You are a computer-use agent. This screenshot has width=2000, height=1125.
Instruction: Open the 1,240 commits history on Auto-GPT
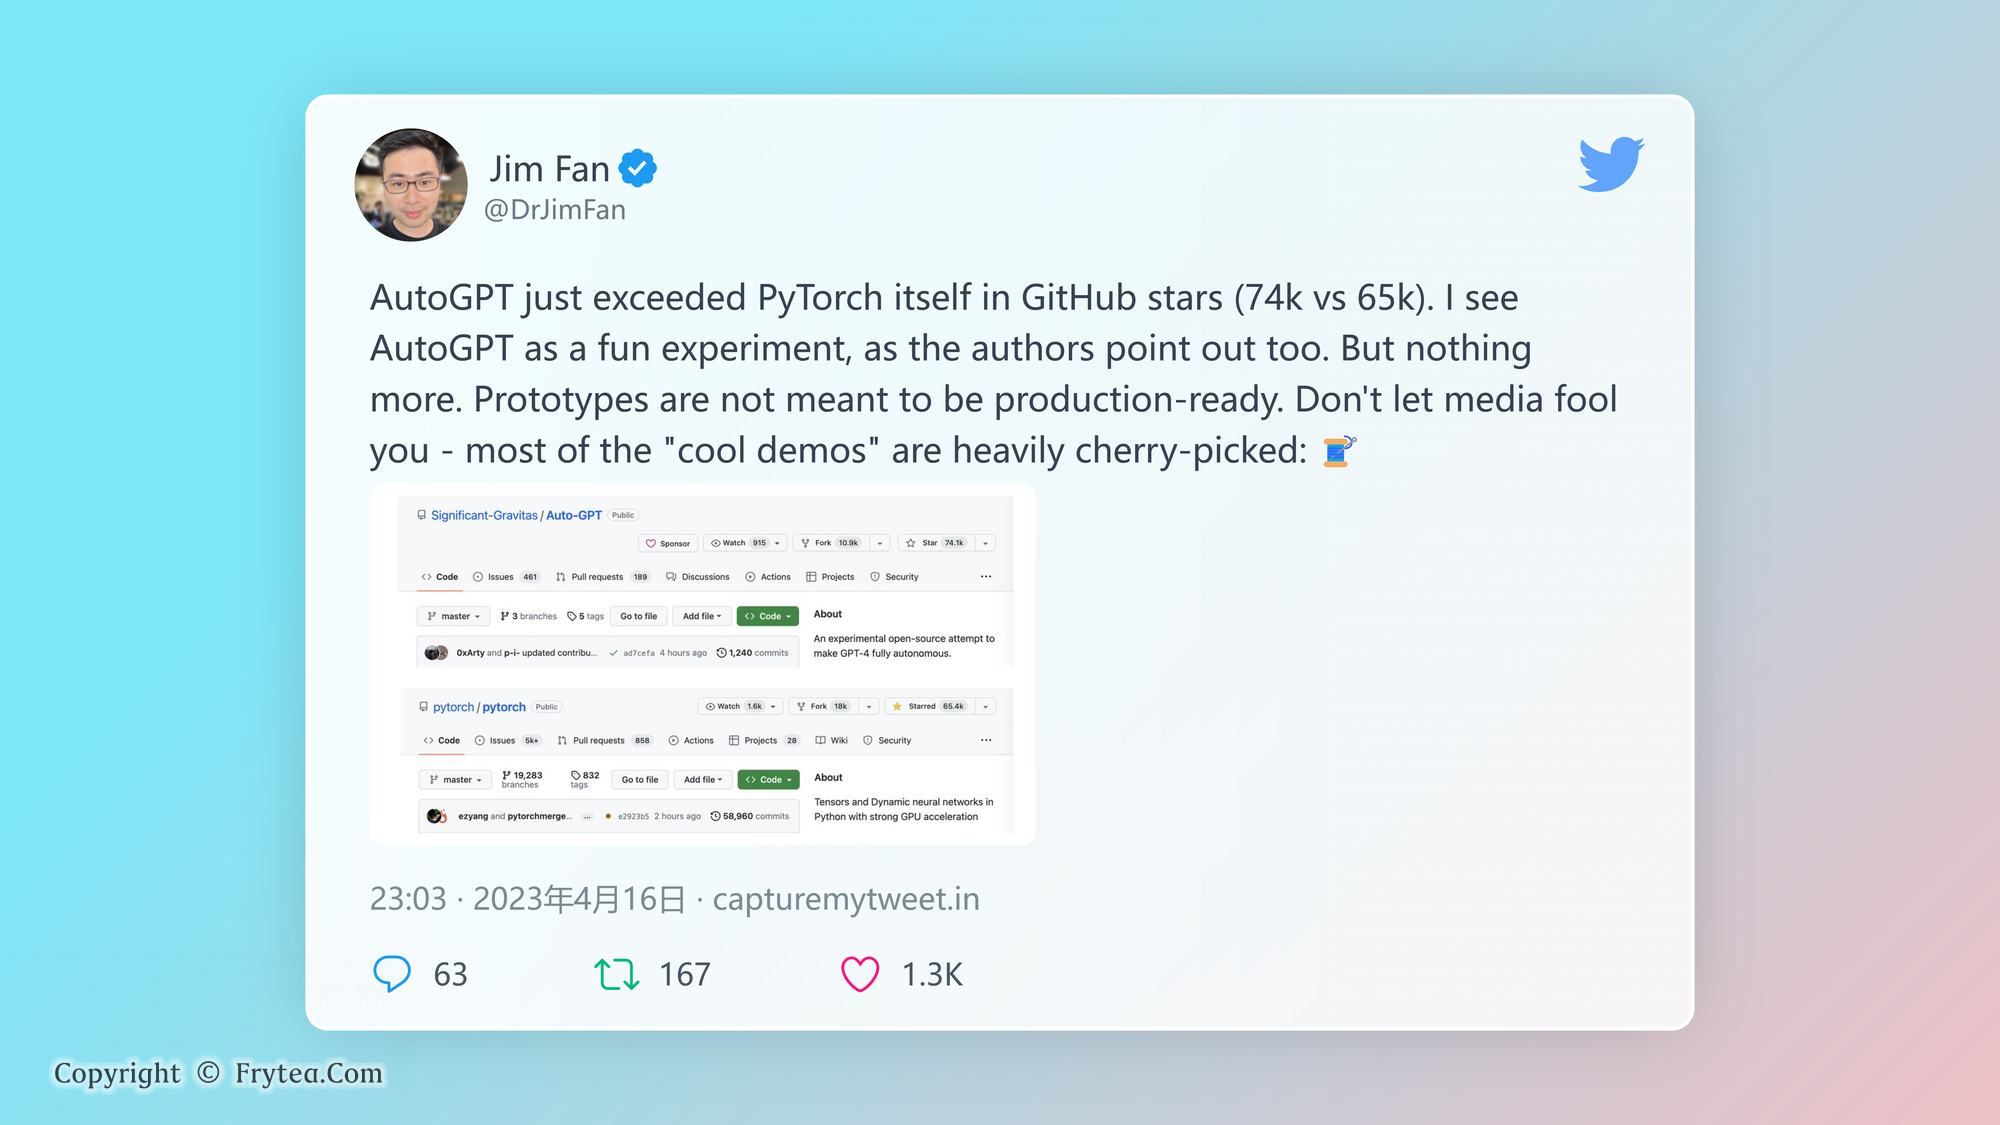coord(752,653)
